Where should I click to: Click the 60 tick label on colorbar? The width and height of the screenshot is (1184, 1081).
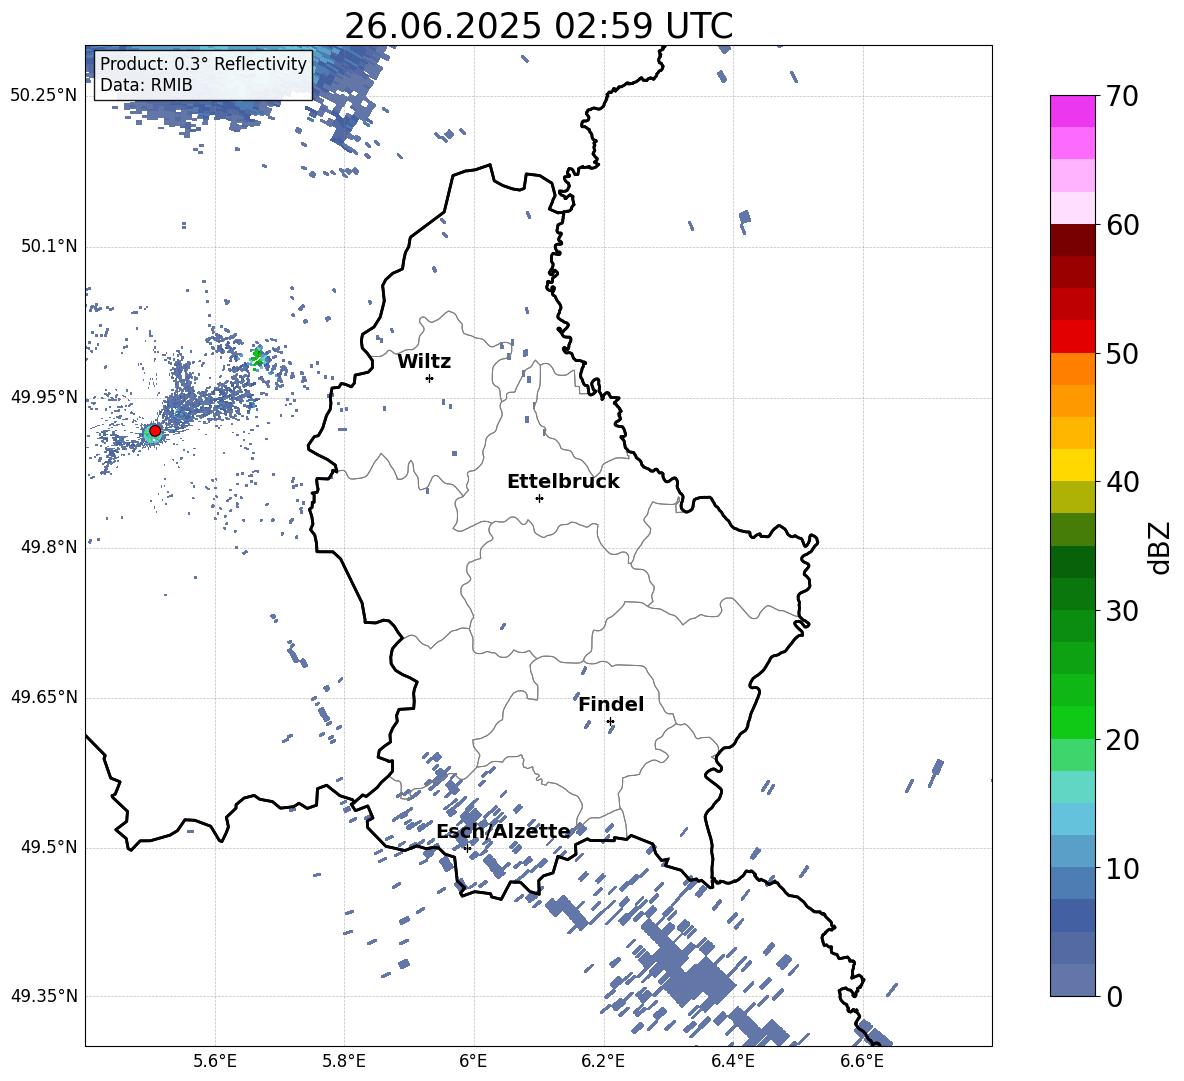coord(1122,225)
